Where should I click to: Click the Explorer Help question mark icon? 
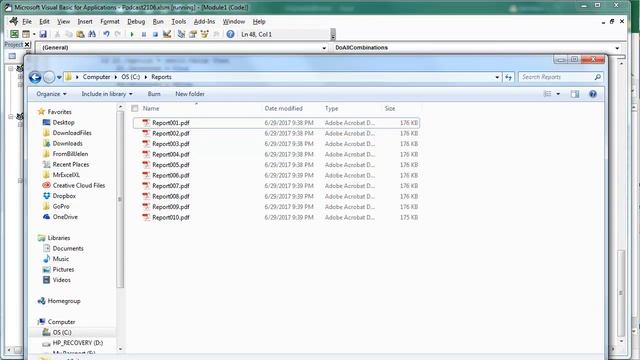coord(593,94)
